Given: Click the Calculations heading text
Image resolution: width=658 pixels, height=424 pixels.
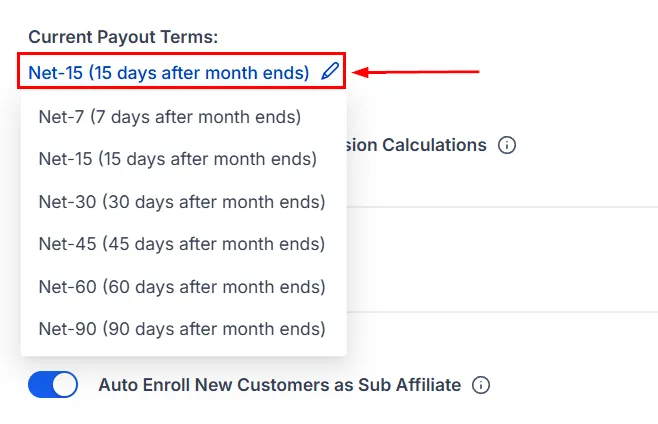Looking at the screenshot, I should pos(417,145).
